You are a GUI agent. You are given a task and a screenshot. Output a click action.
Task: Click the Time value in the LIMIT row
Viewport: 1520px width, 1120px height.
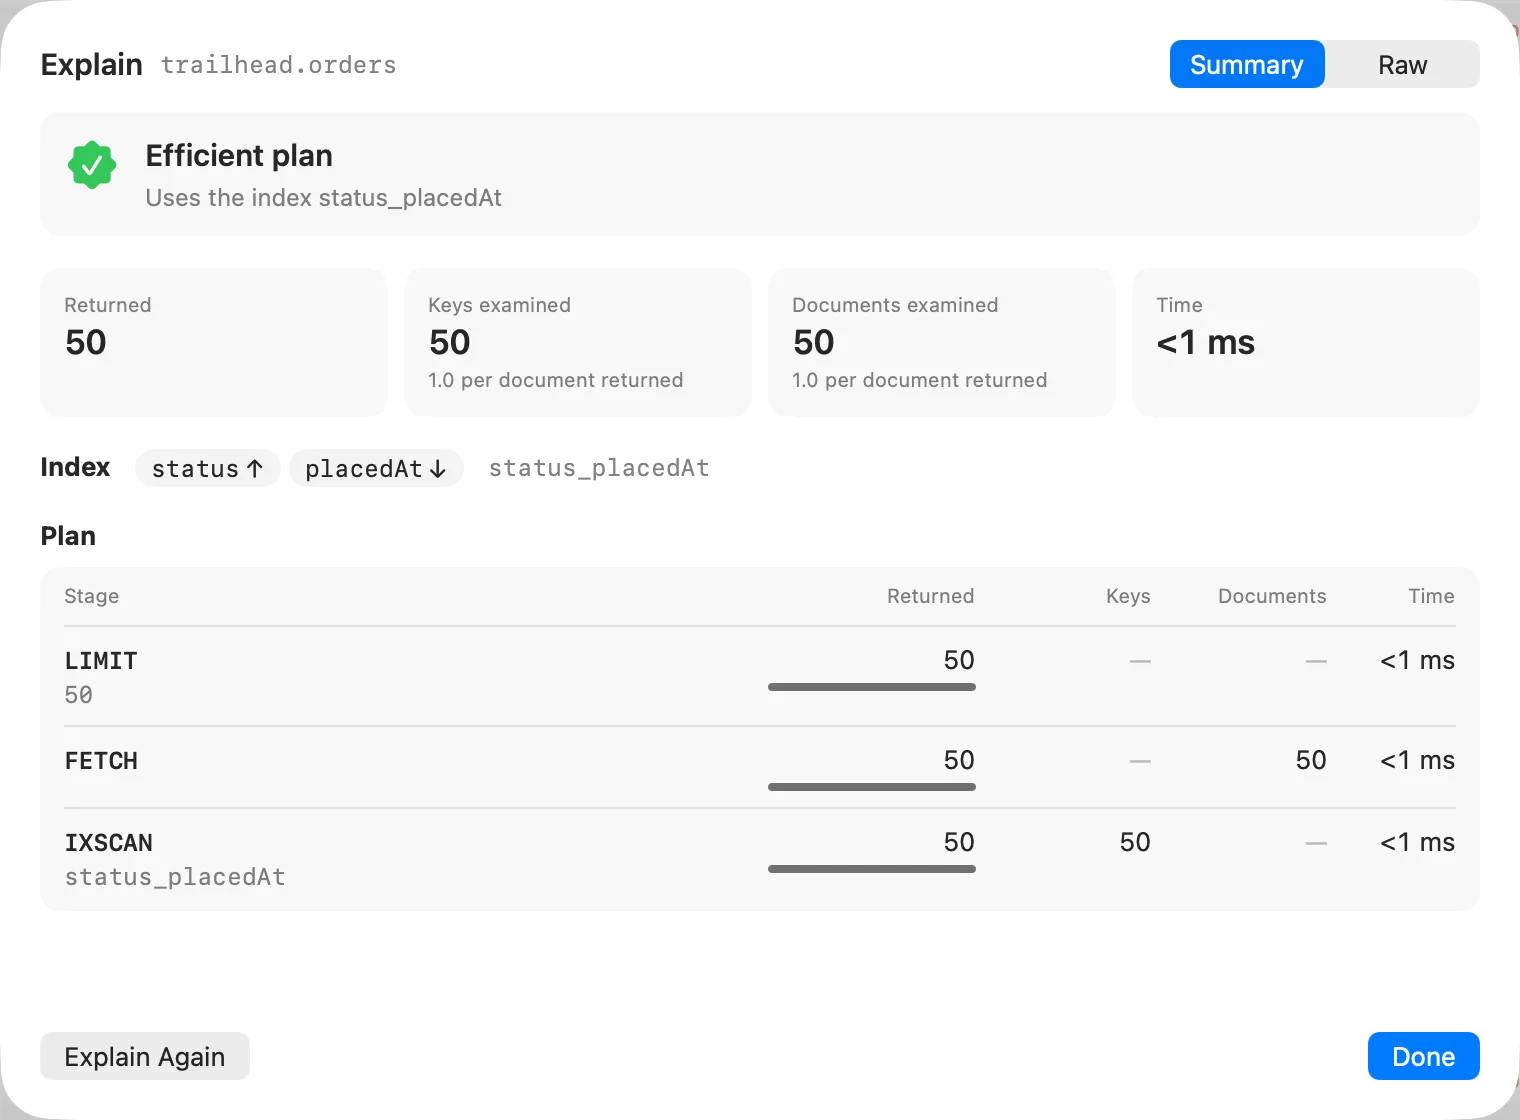click(1418, 660)
